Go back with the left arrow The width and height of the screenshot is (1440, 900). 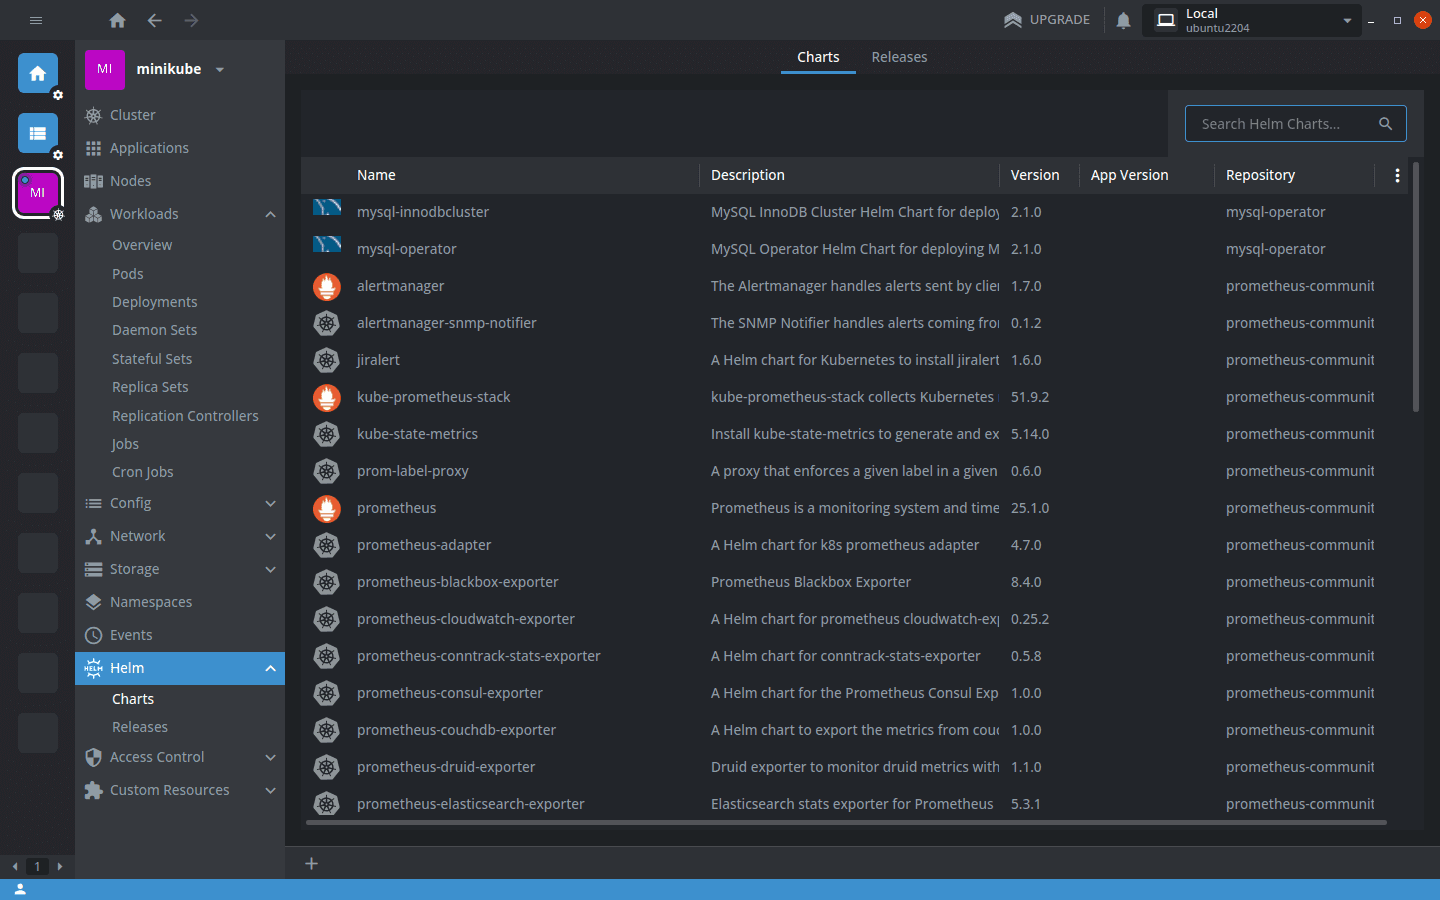154,20
